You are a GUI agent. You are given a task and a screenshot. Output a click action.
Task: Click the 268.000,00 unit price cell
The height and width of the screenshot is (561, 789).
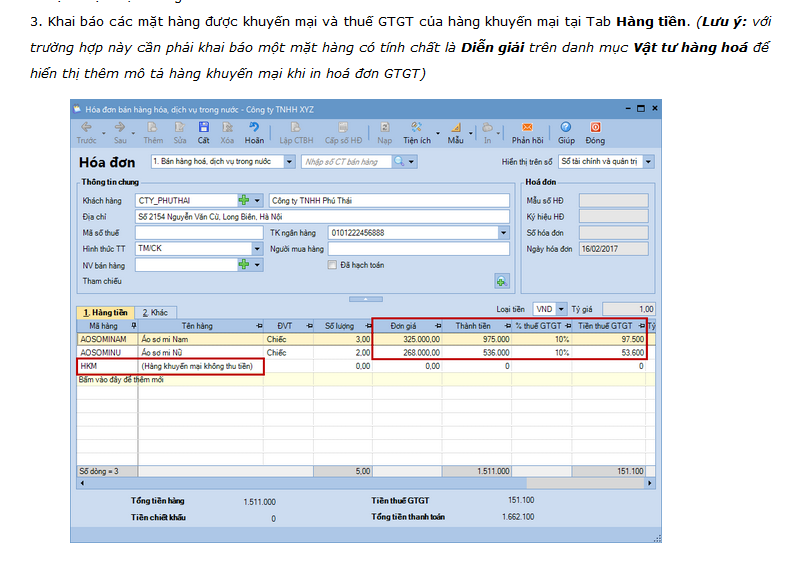click(408, 353)
